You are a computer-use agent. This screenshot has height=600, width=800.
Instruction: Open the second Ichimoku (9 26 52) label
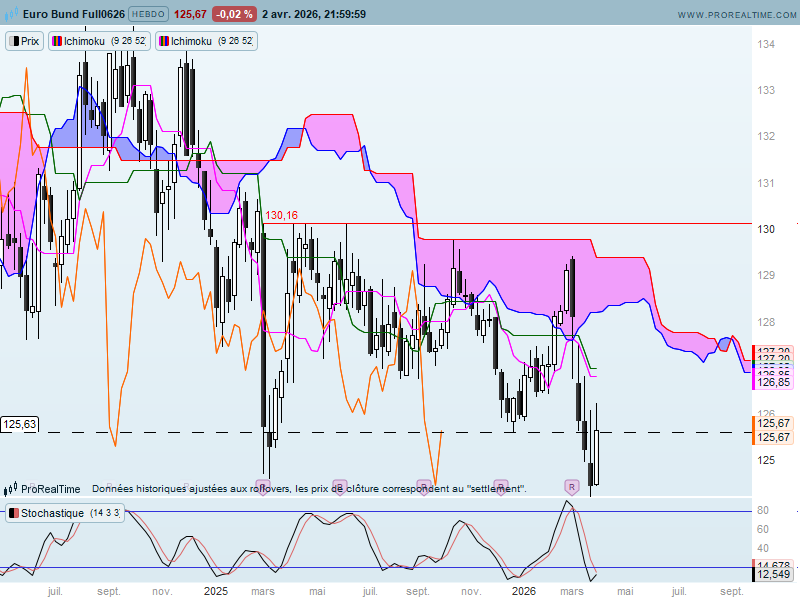tap(213, 41)
